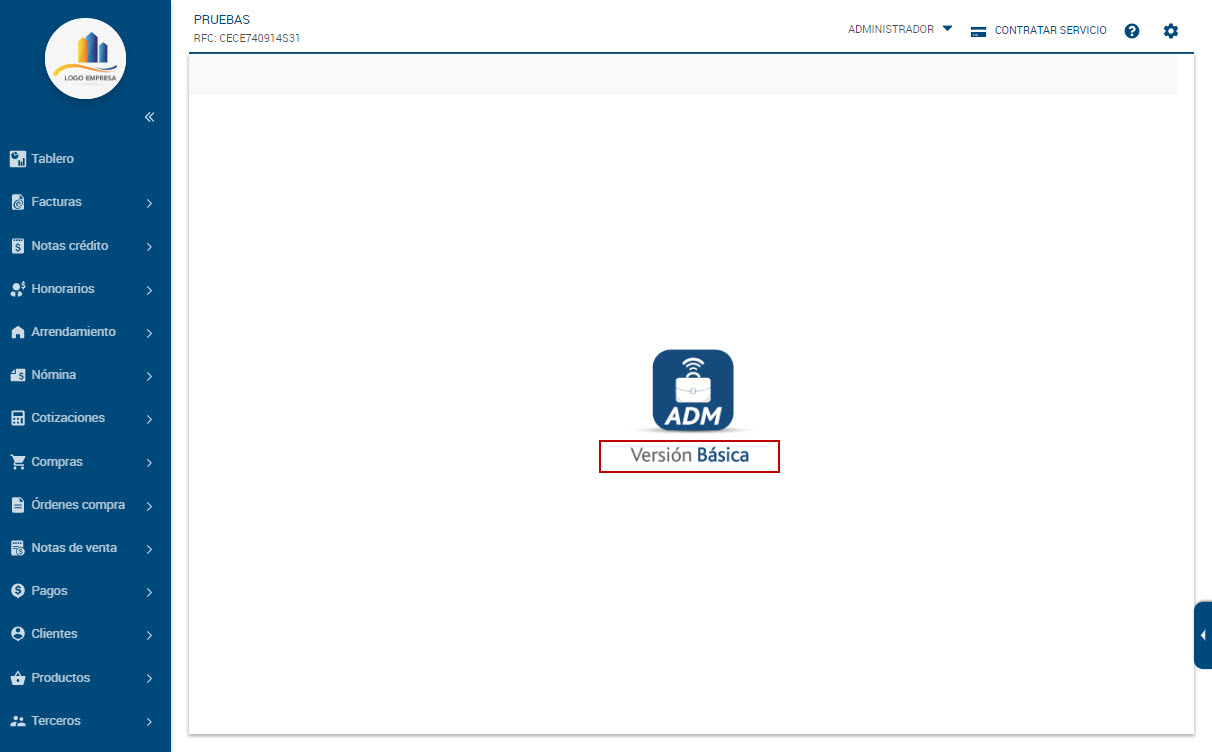Select Órdenes compra in the sidebar

coord(78,505)
